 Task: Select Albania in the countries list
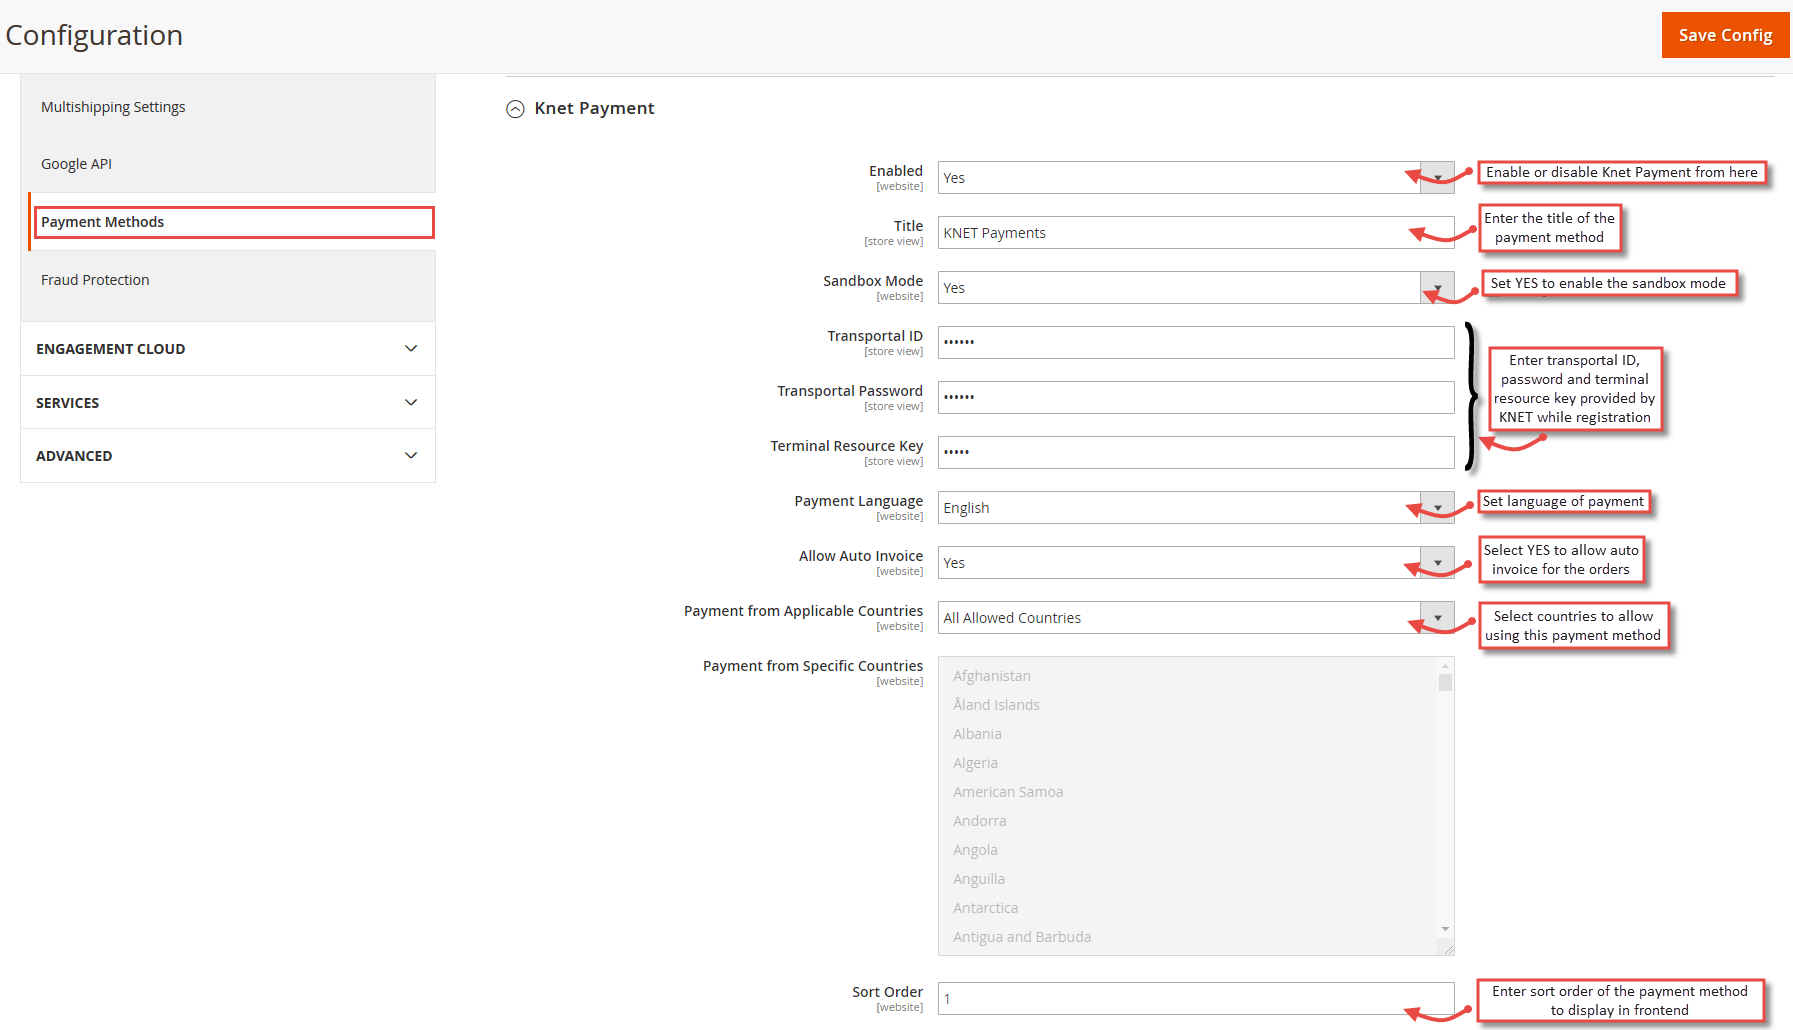pyautogui.click(x=977, y=734)
